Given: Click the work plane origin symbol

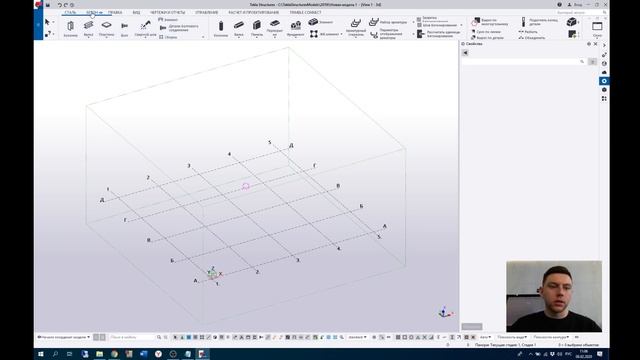Looking at the screenshot, I should tap(213, 273).
